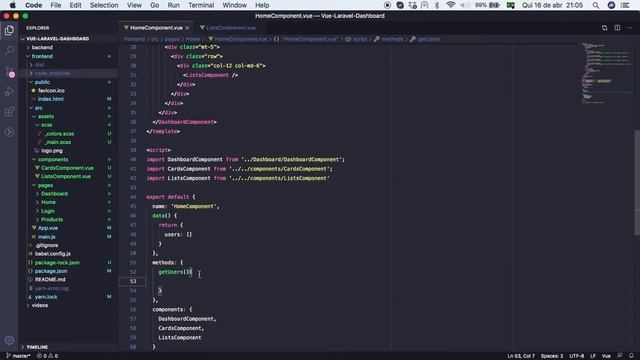The height and width of the screenshot is (360, 640).
Task: Click 'getUsers' in the breadcrumb
Action: coord(429,39)
